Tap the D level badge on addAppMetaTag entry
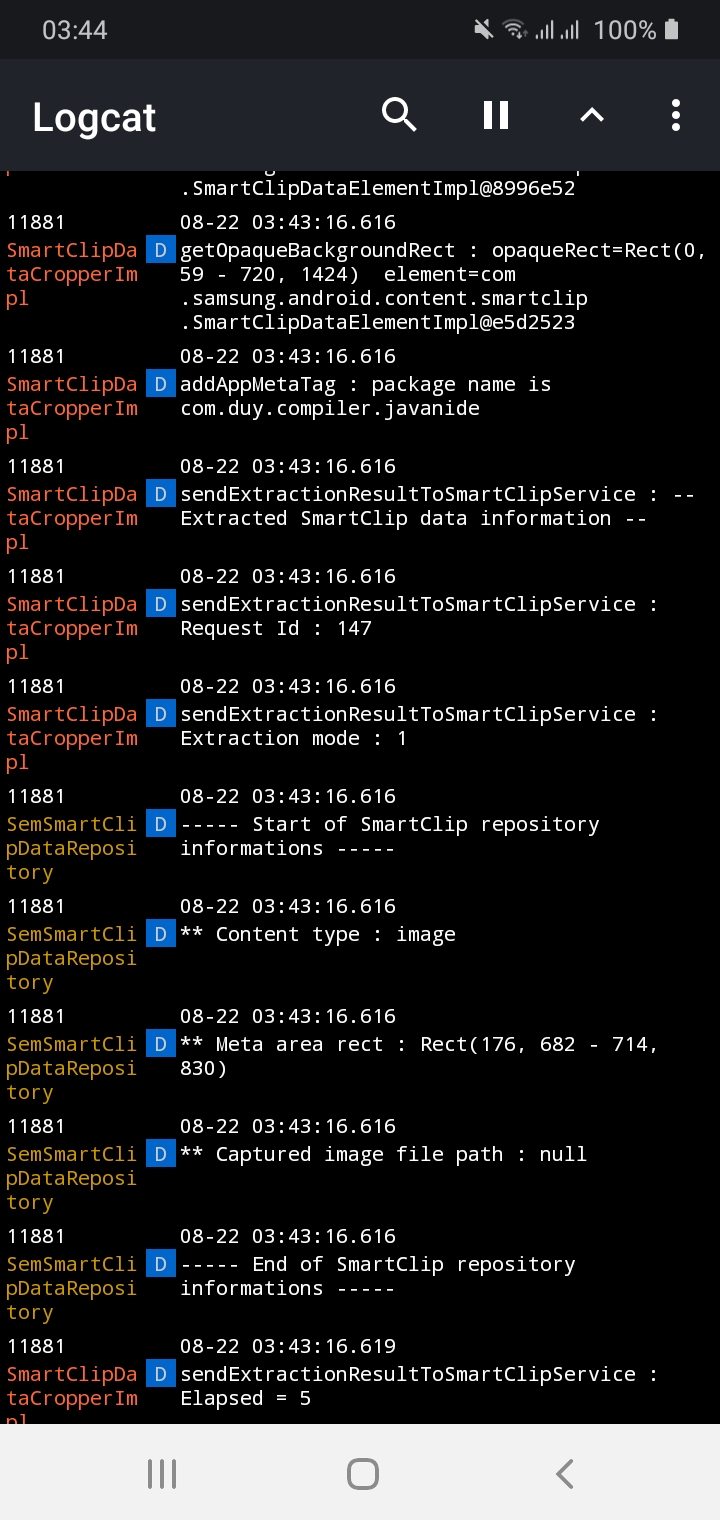 click(x=160, y=384)
